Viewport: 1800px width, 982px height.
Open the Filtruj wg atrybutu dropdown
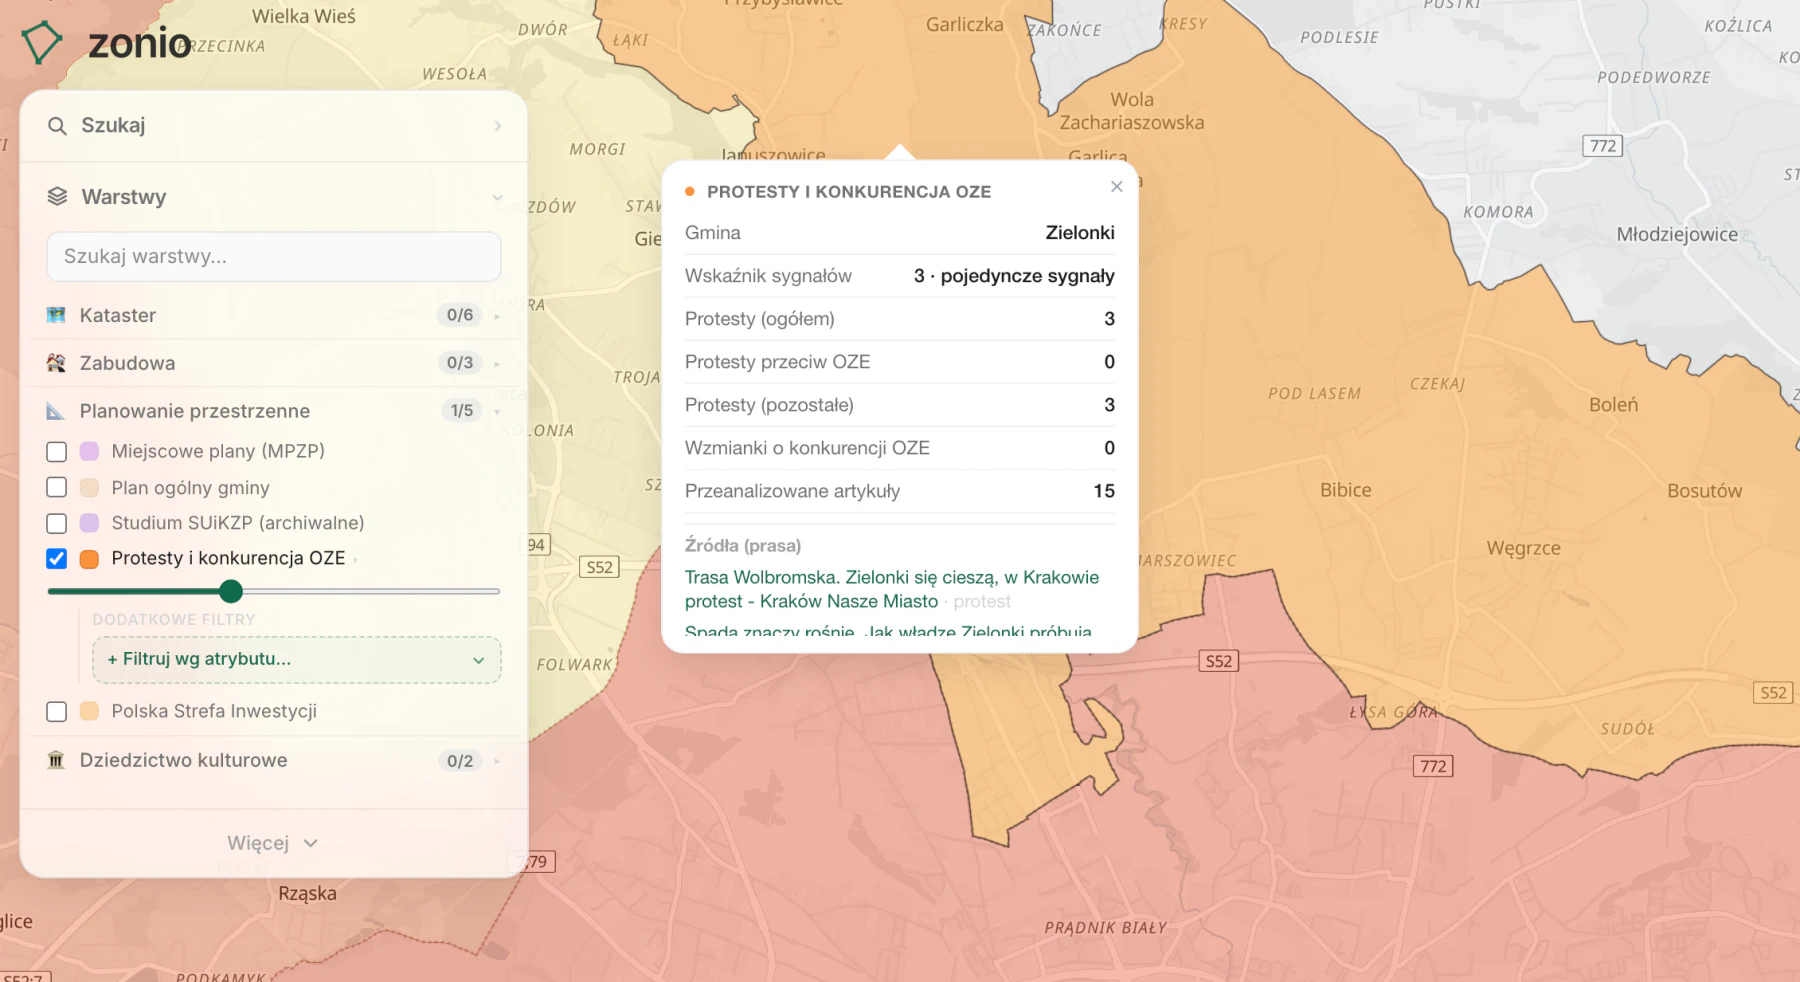coord(297,660)
